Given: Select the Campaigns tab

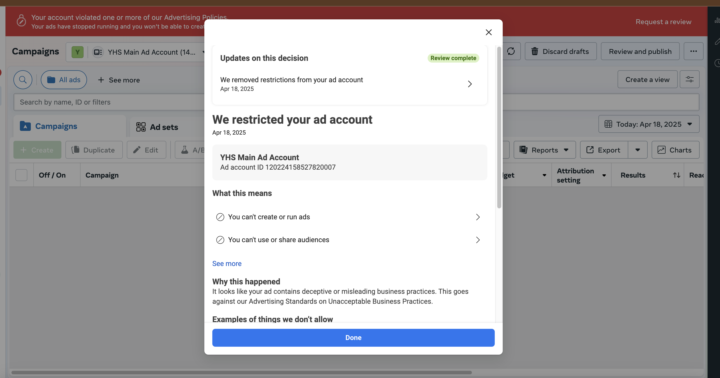Looking at the screenshot, I should [49, 126].
